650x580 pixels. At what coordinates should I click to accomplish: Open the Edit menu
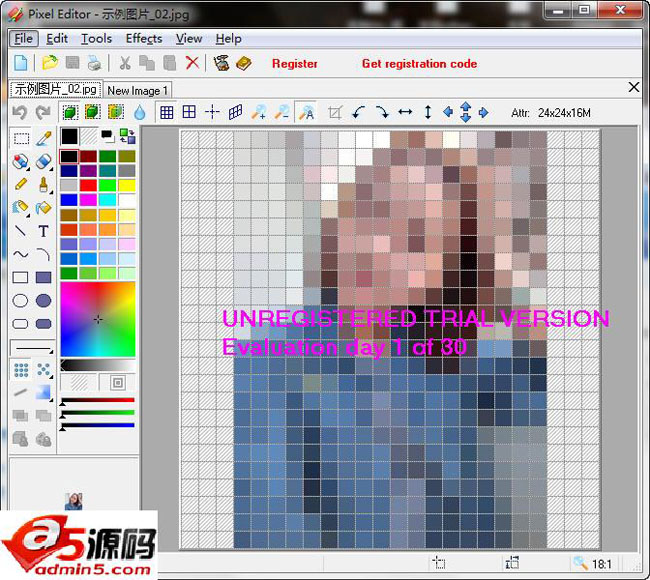click(57, 39)
